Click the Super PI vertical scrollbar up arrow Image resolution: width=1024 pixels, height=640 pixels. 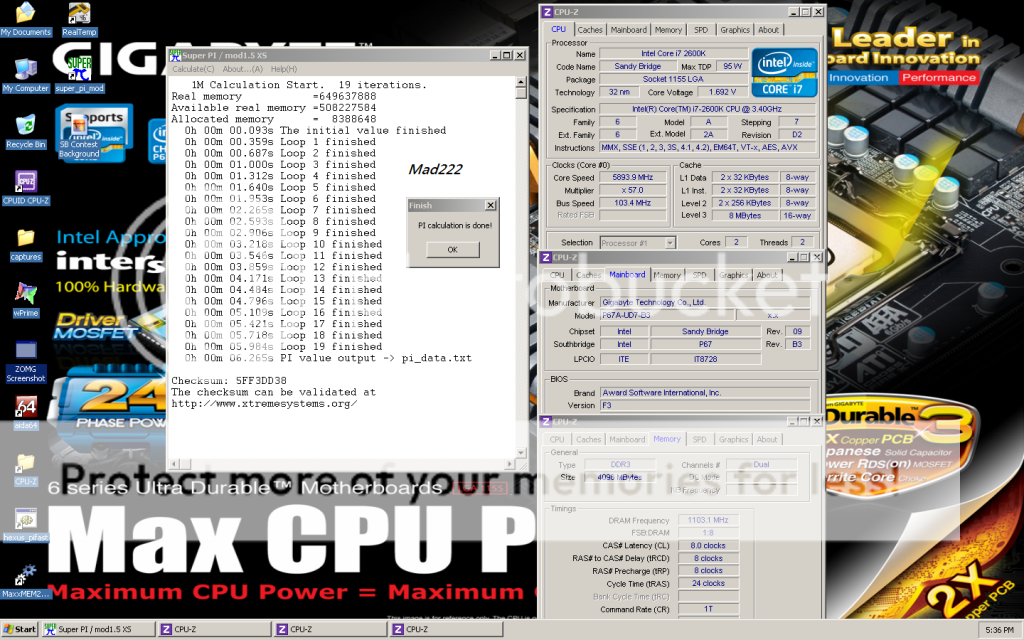coord(520,82)
